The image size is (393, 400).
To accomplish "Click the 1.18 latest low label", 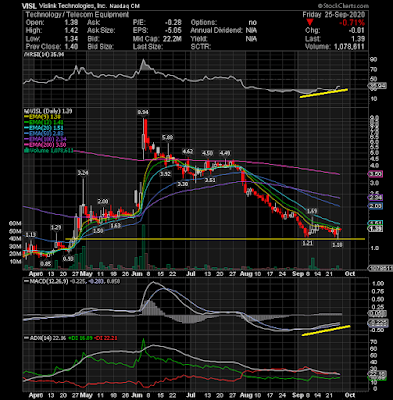I will pos(338,245).
